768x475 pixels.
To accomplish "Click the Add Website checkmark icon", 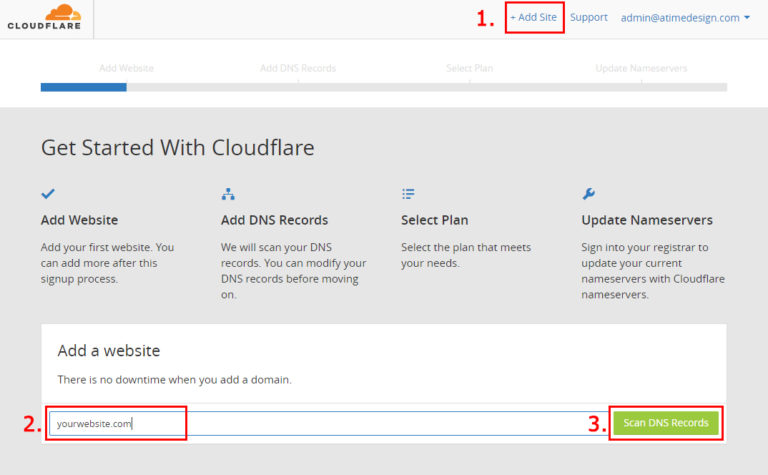I will click(48, 194).
